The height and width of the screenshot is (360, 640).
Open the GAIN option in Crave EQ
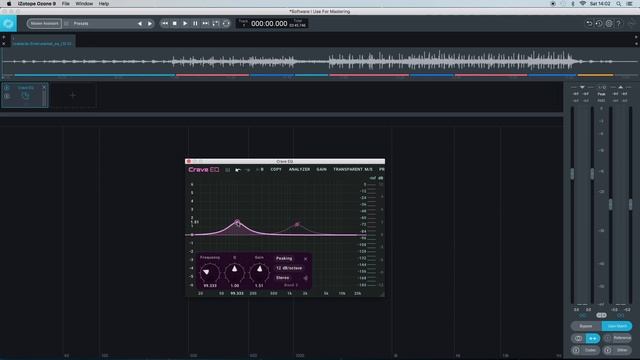pyautogui.click(x=321, y=169)
